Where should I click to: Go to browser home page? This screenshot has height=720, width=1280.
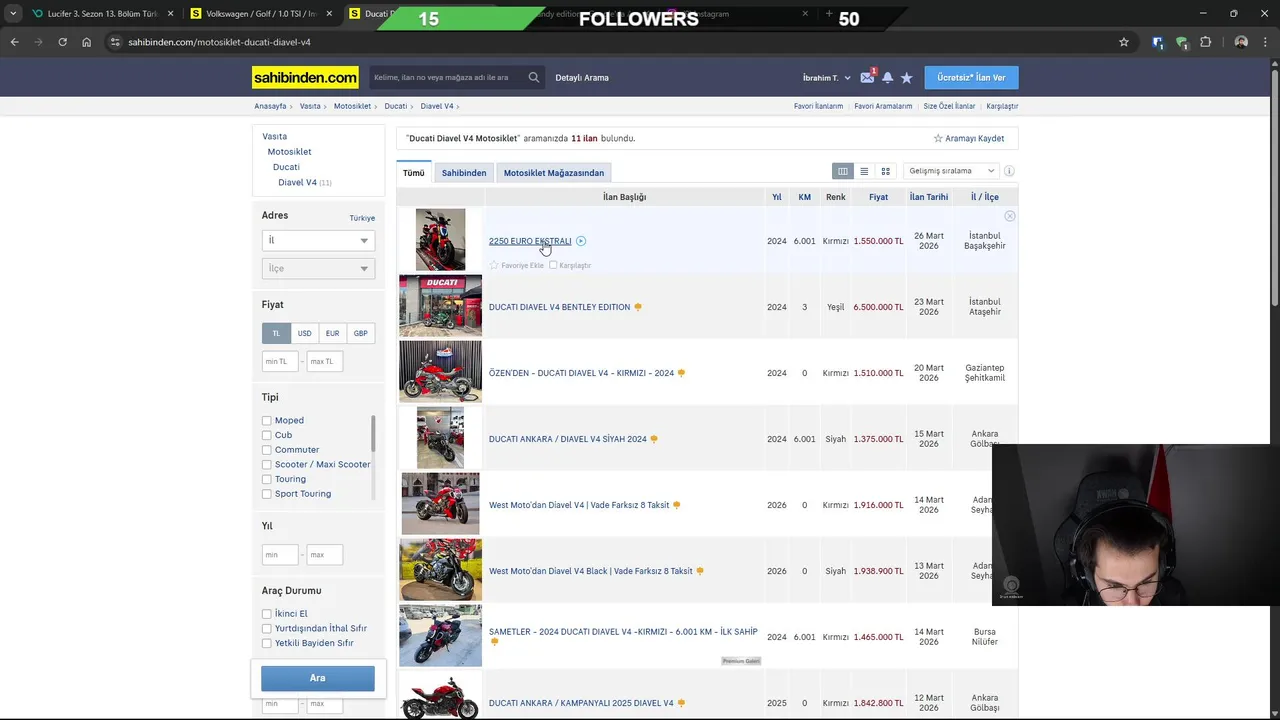click(86, 42)
